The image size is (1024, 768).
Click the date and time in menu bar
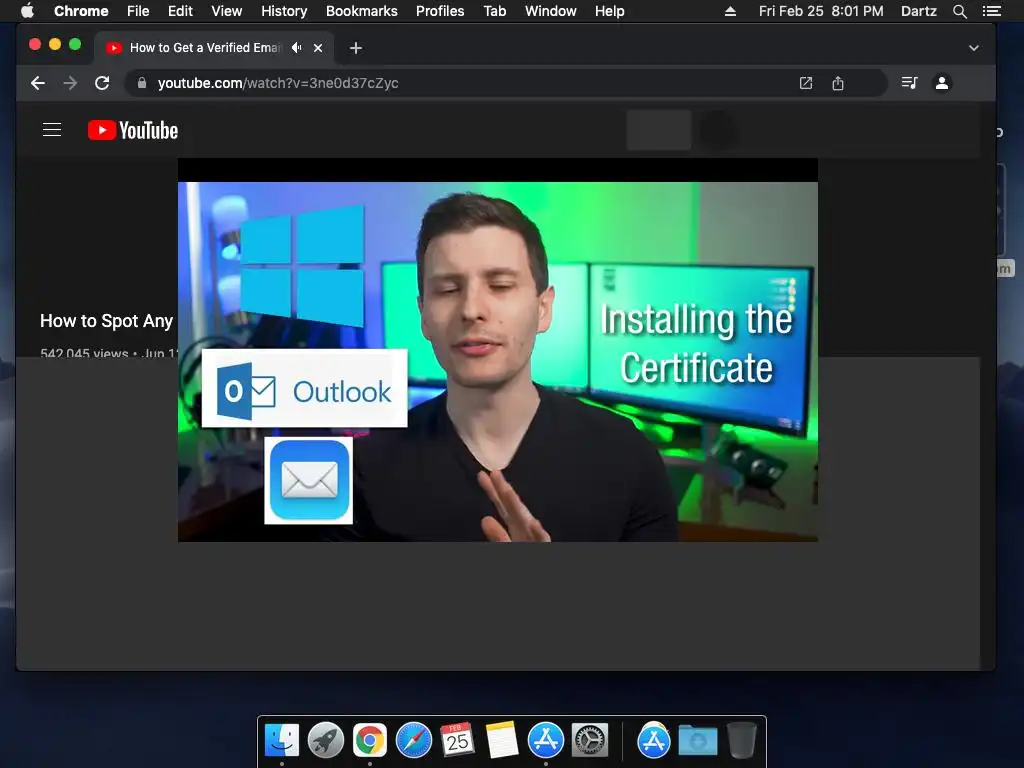821,11
